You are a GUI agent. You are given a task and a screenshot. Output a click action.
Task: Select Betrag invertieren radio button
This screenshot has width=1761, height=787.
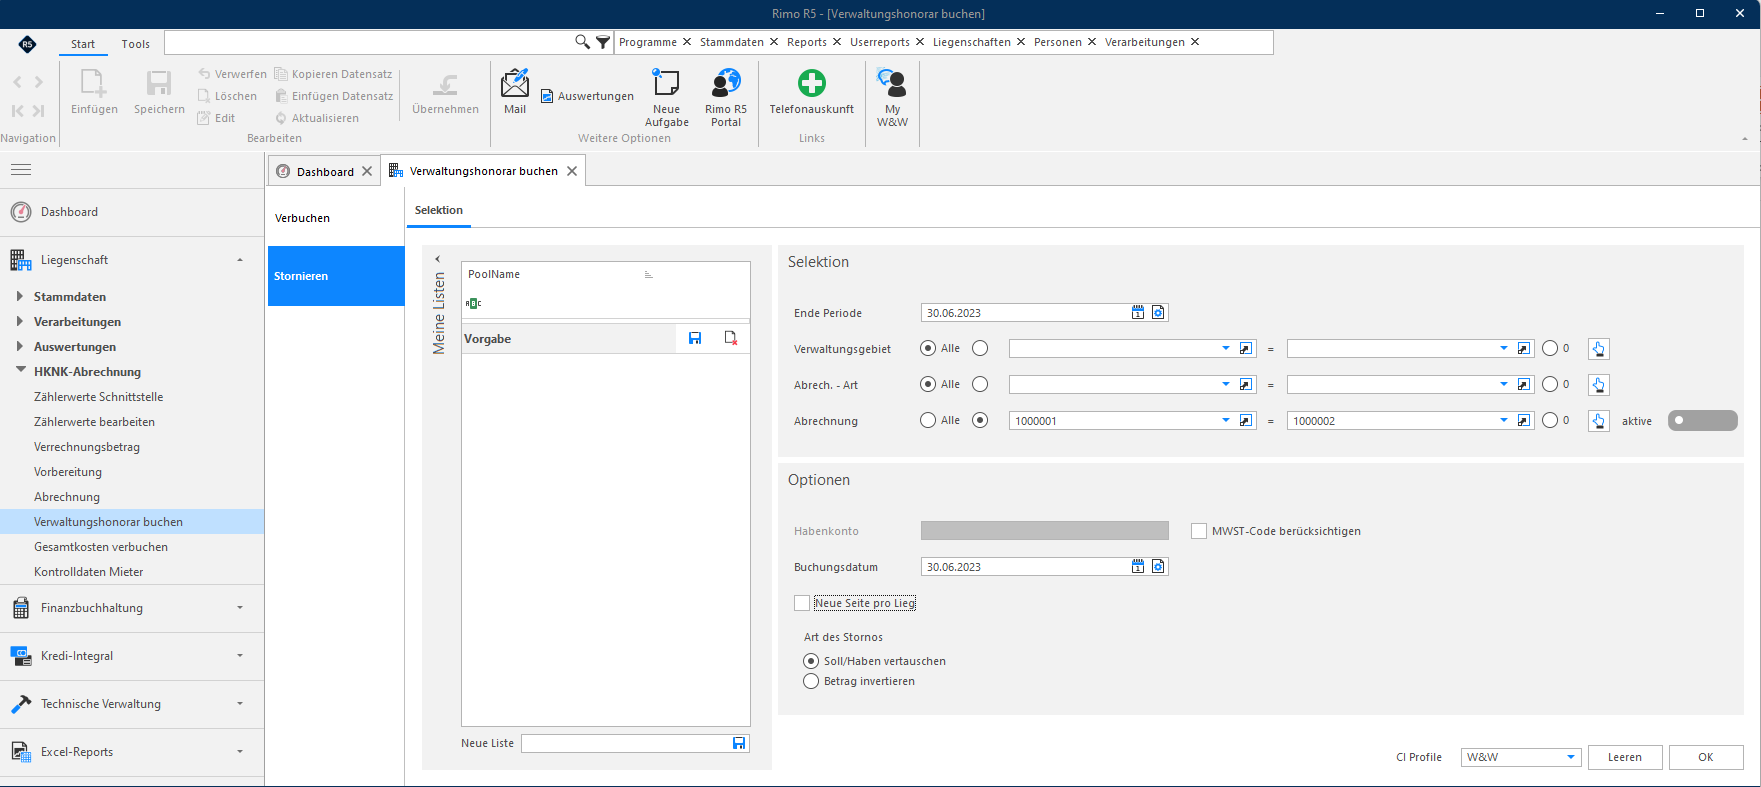[811, 681]
